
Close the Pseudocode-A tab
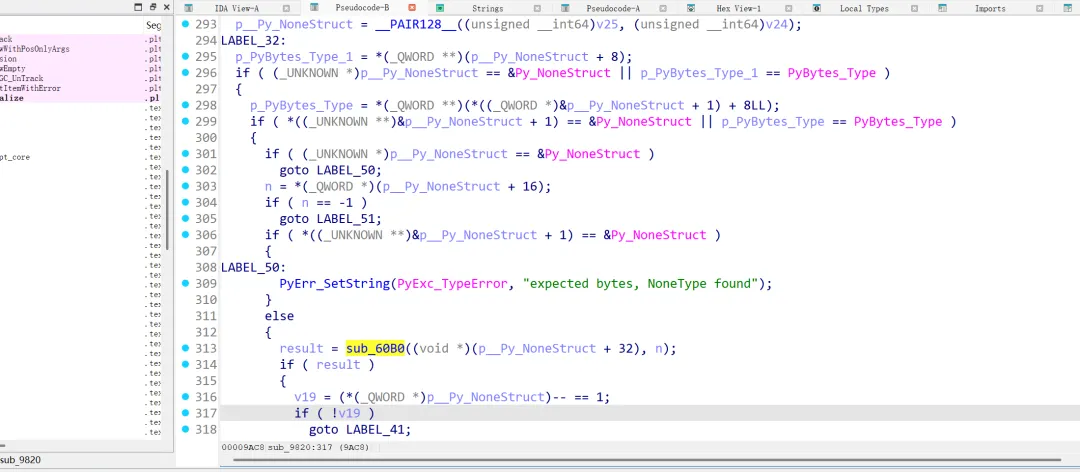(663, 8)
